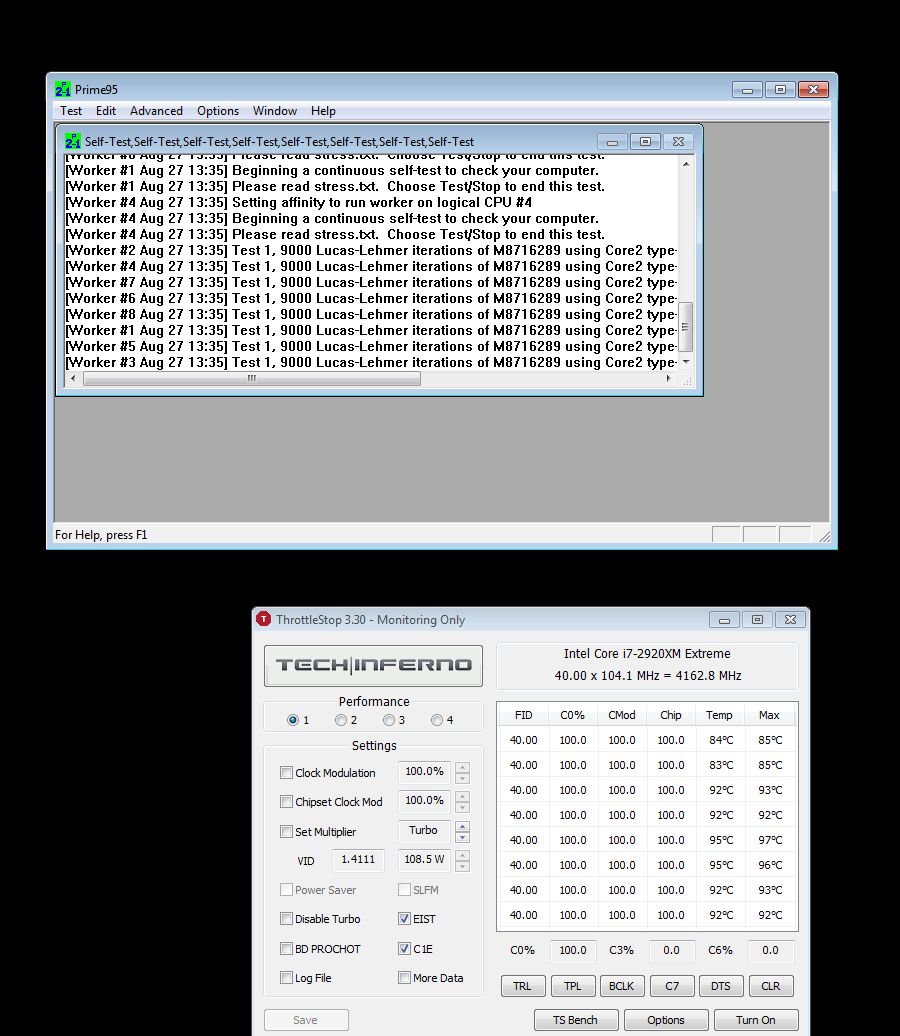Click the Clock Modulation 100.0% field
The width and height of the screenshot is (900, 1036).
click(x=424, y=772)
